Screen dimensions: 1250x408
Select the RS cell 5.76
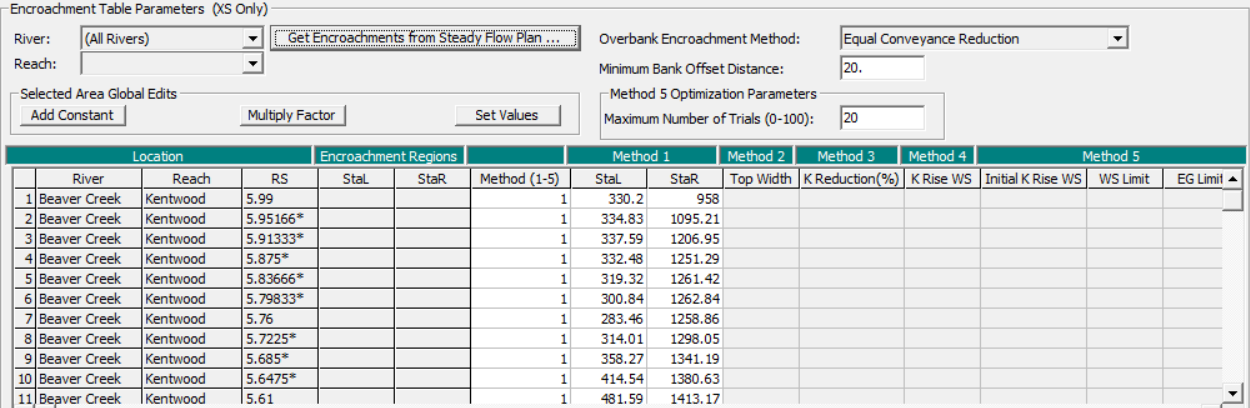click(279, 319)
